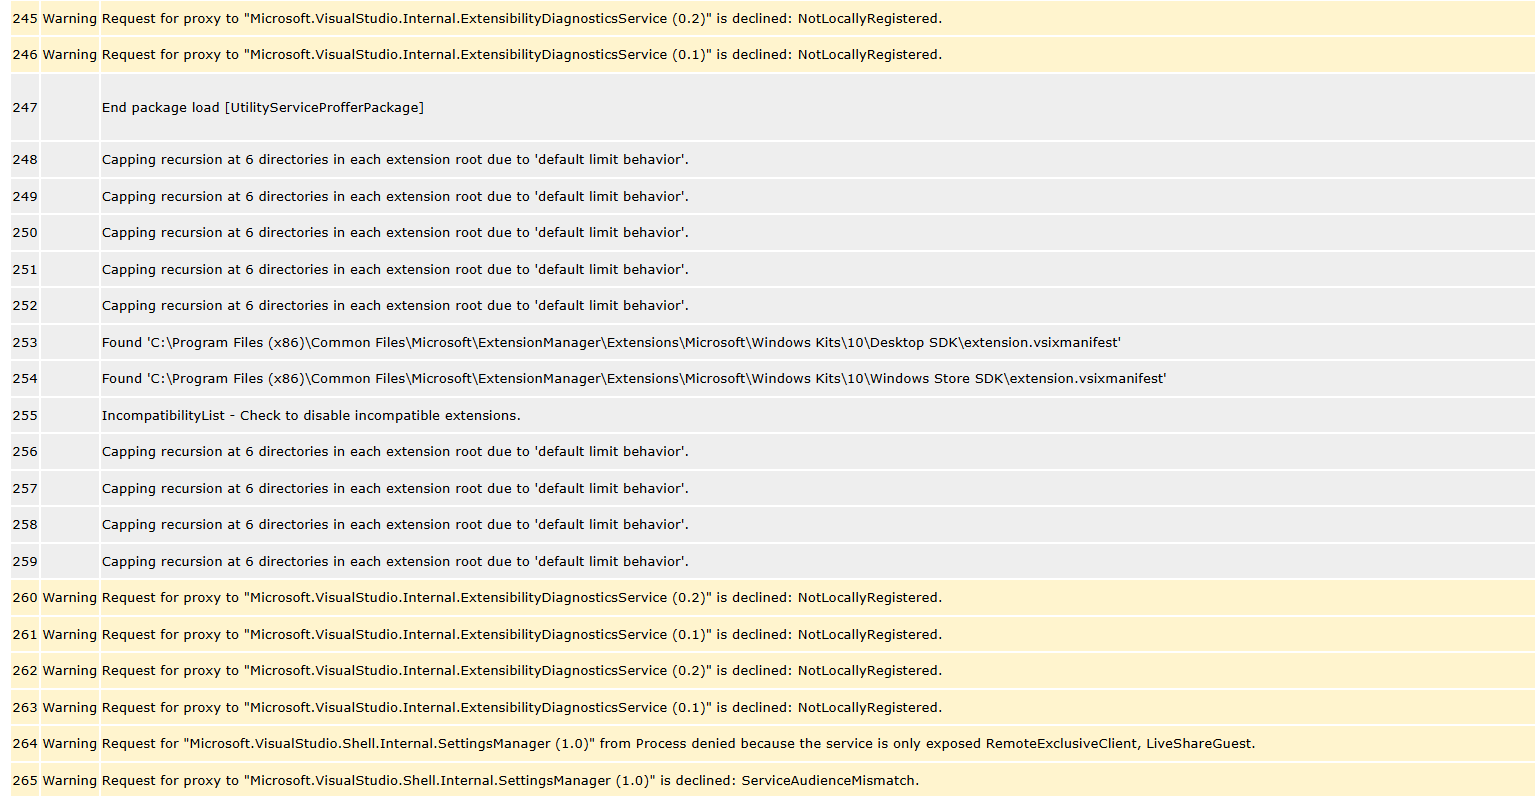Select row number 265
The width and height of the screenshot is (1535, 796).
coord(25,781)
